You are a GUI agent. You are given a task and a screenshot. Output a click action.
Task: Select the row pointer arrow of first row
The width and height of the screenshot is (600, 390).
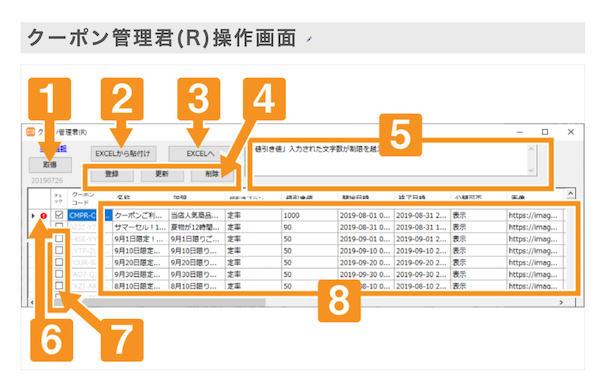33,216
